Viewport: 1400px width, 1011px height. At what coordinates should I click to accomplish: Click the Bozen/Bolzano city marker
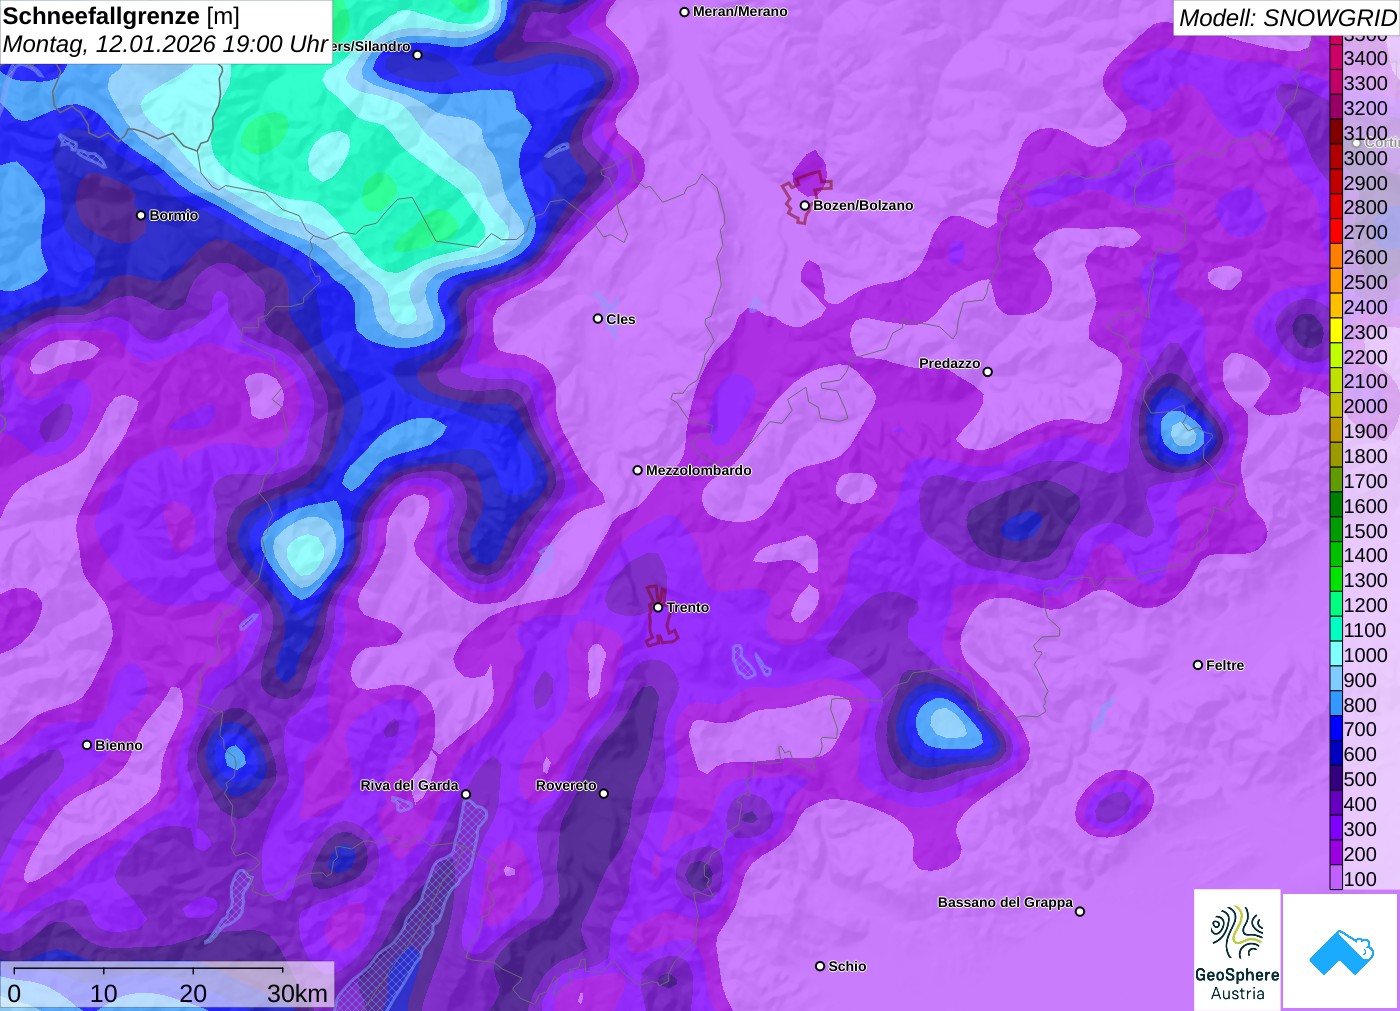(x=804, y=206)
